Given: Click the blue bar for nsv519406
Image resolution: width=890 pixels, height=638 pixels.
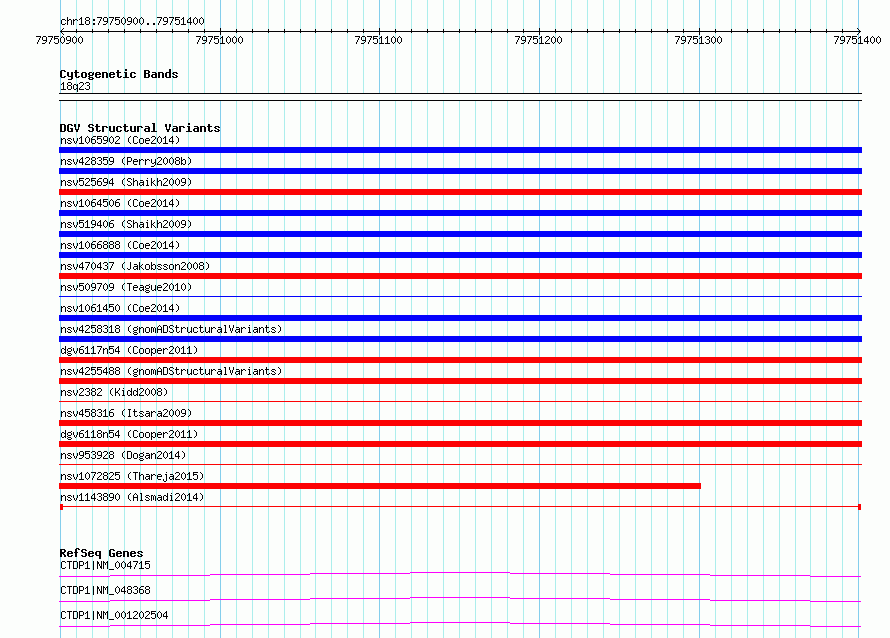Looking at the screenshot, I should point(460,234).
